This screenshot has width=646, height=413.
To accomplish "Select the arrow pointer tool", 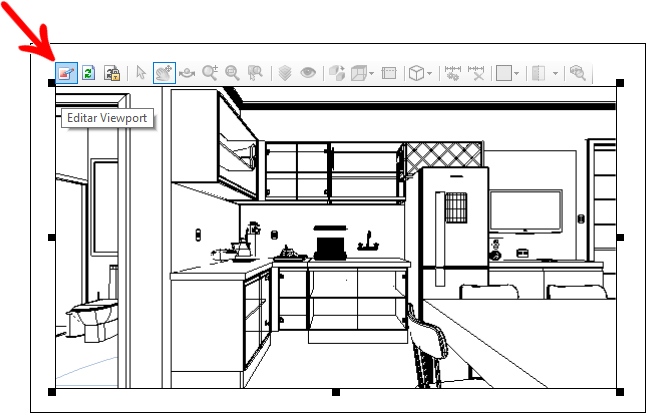I will click(141, 73).
